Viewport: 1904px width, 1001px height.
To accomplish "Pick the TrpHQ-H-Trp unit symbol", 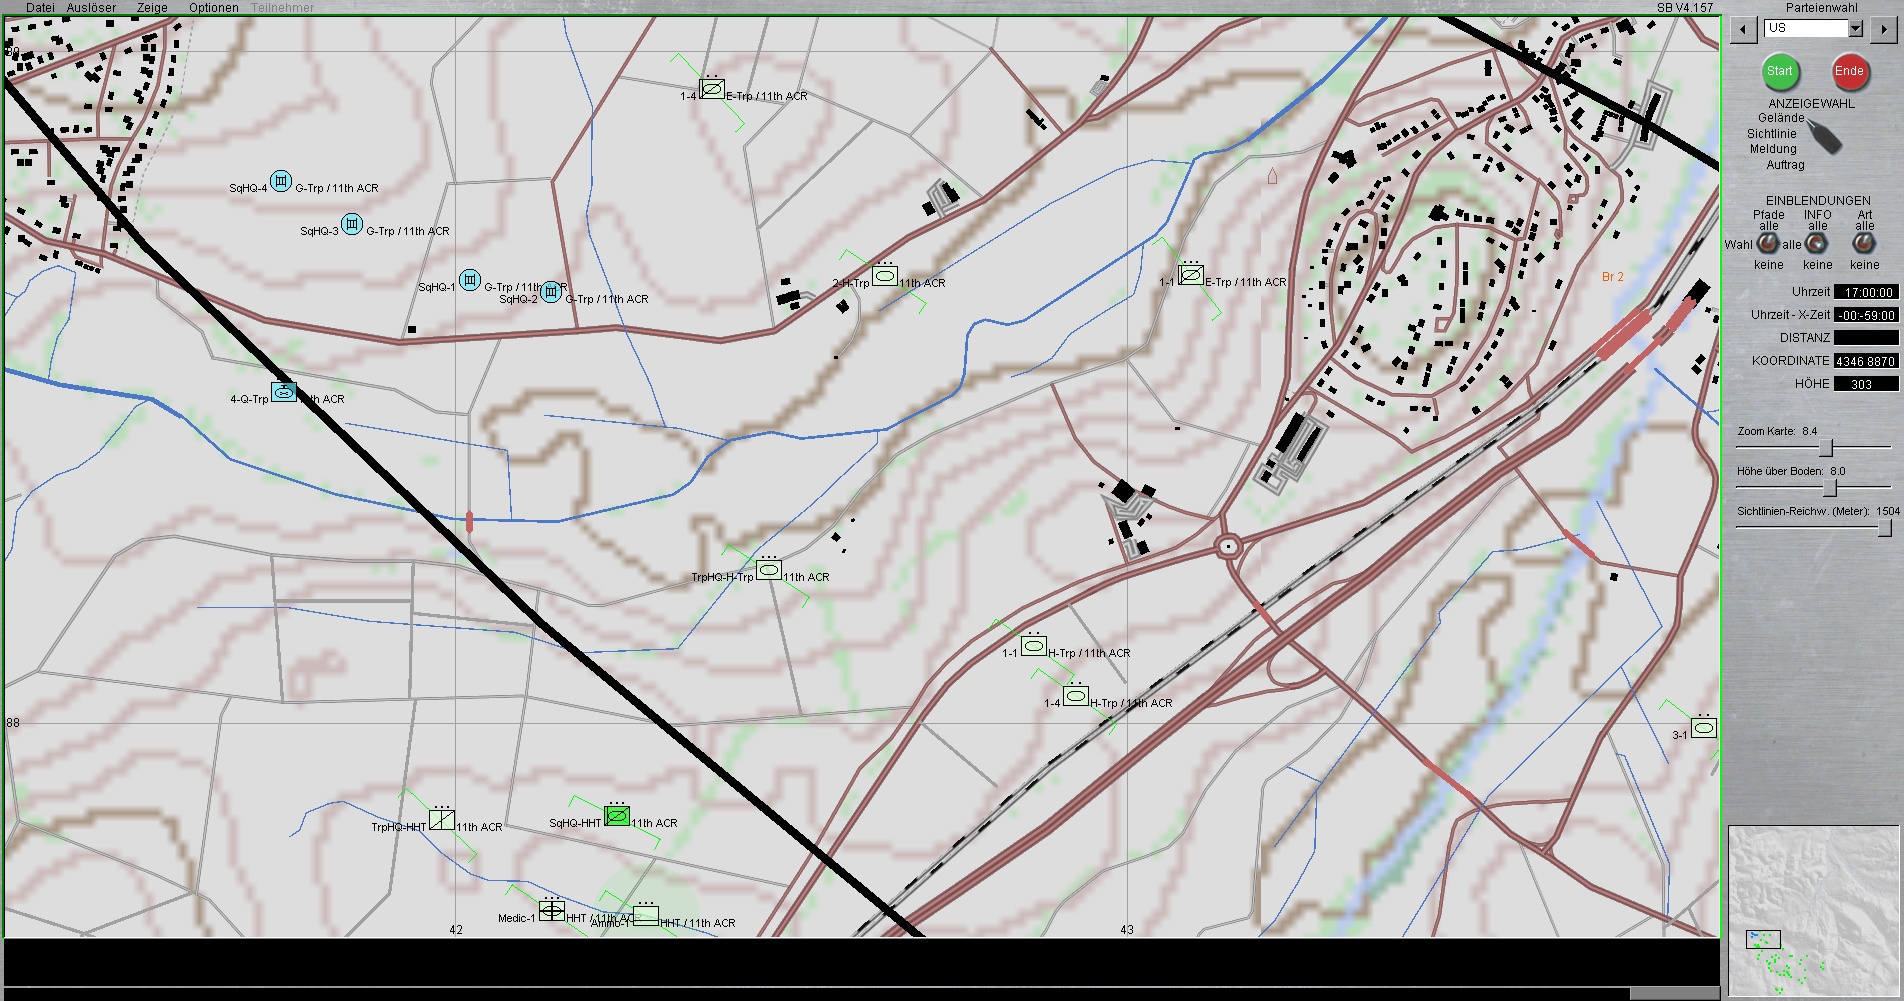I will (769, 570).
